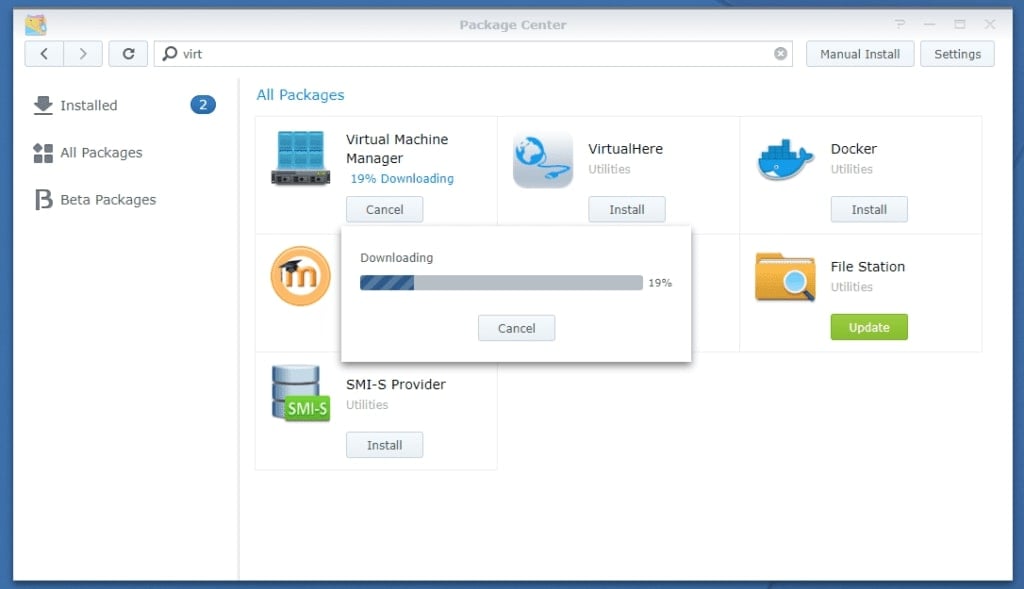Click the search field containing virt

(473, 54)
